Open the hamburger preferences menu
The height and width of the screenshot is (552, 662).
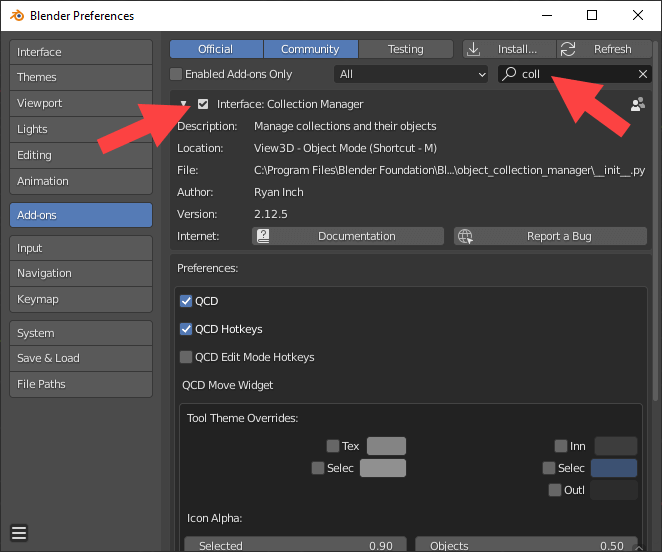19,533
